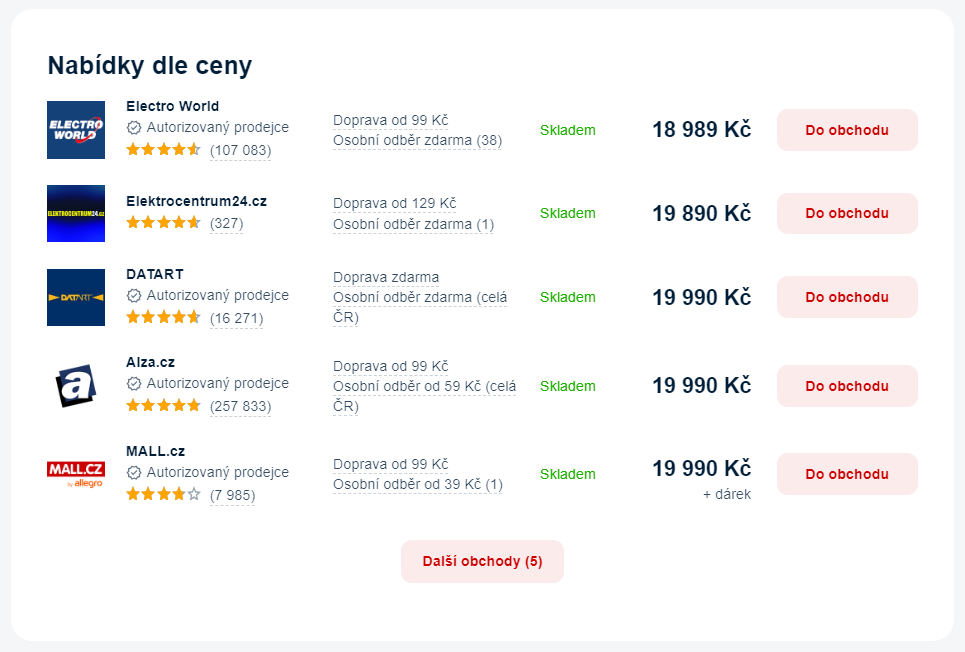
Task: Click Electro World's authorized seller badge icon
Action: point(134,127)
